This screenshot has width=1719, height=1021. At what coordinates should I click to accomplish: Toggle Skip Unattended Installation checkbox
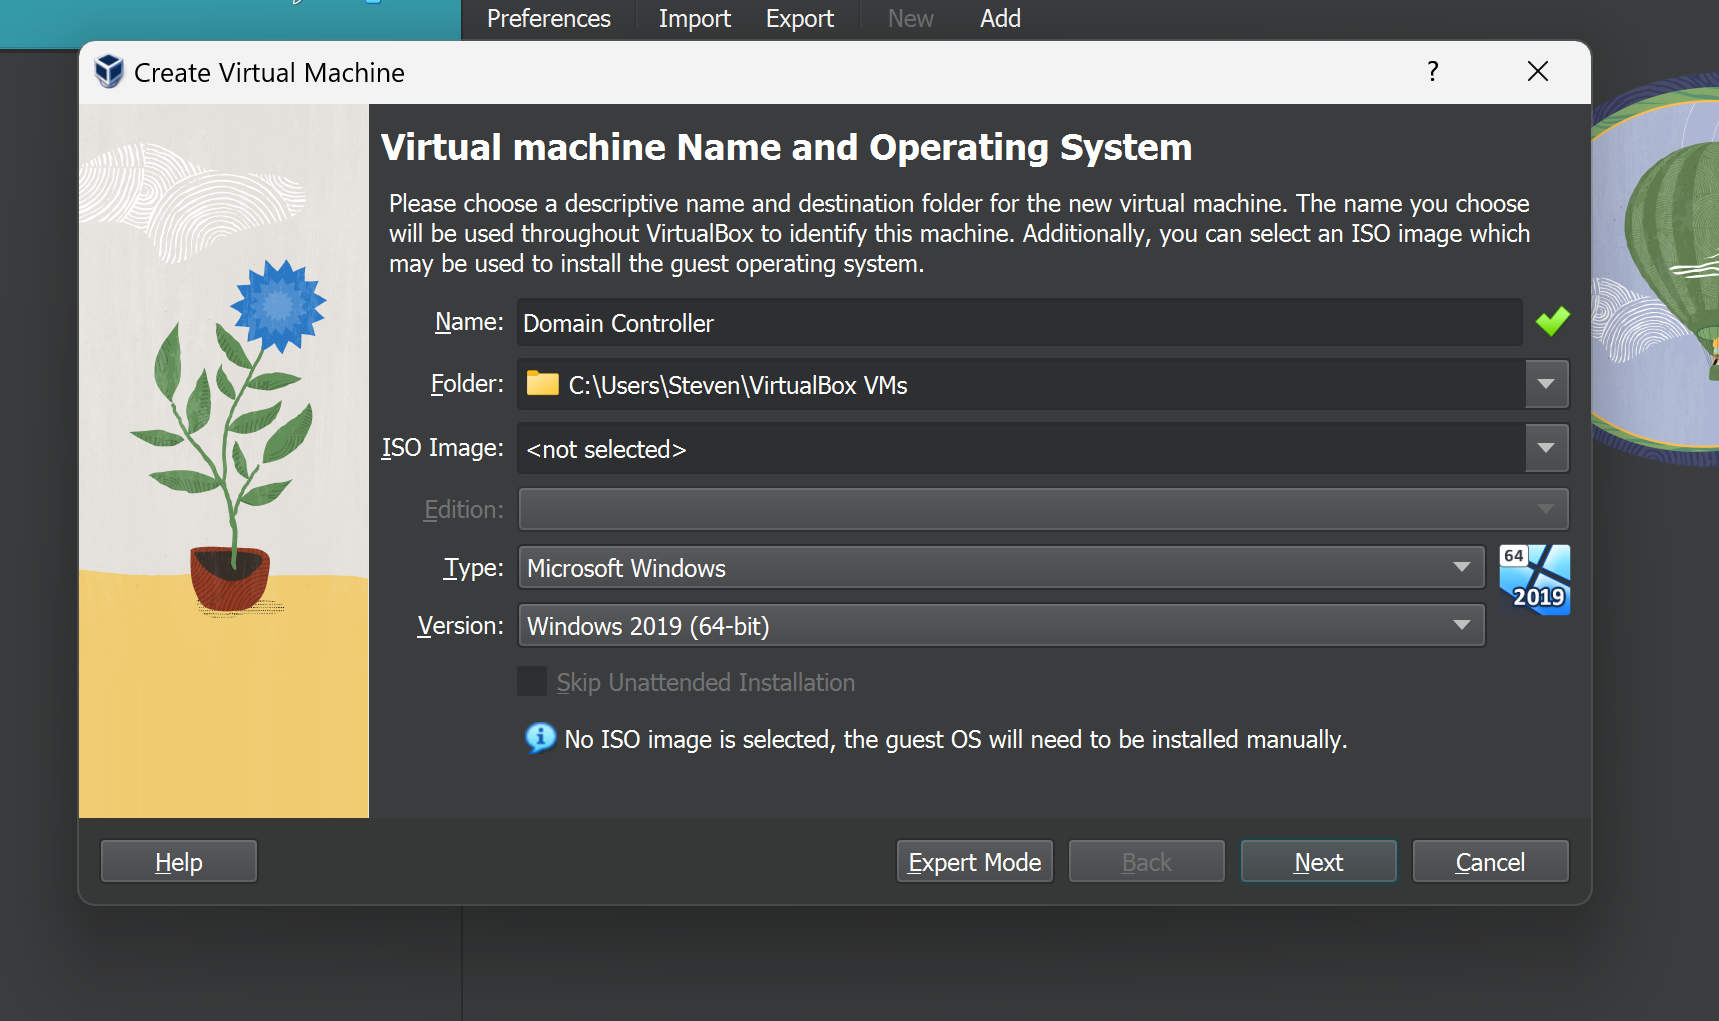coord(532,682)
